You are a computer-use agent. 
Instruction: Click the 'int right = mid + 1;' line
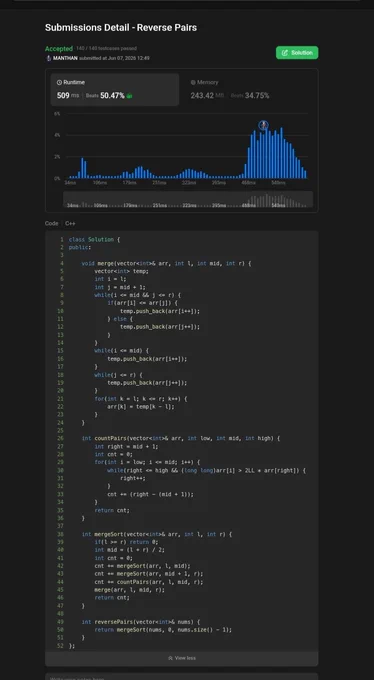tap(126, 446)
